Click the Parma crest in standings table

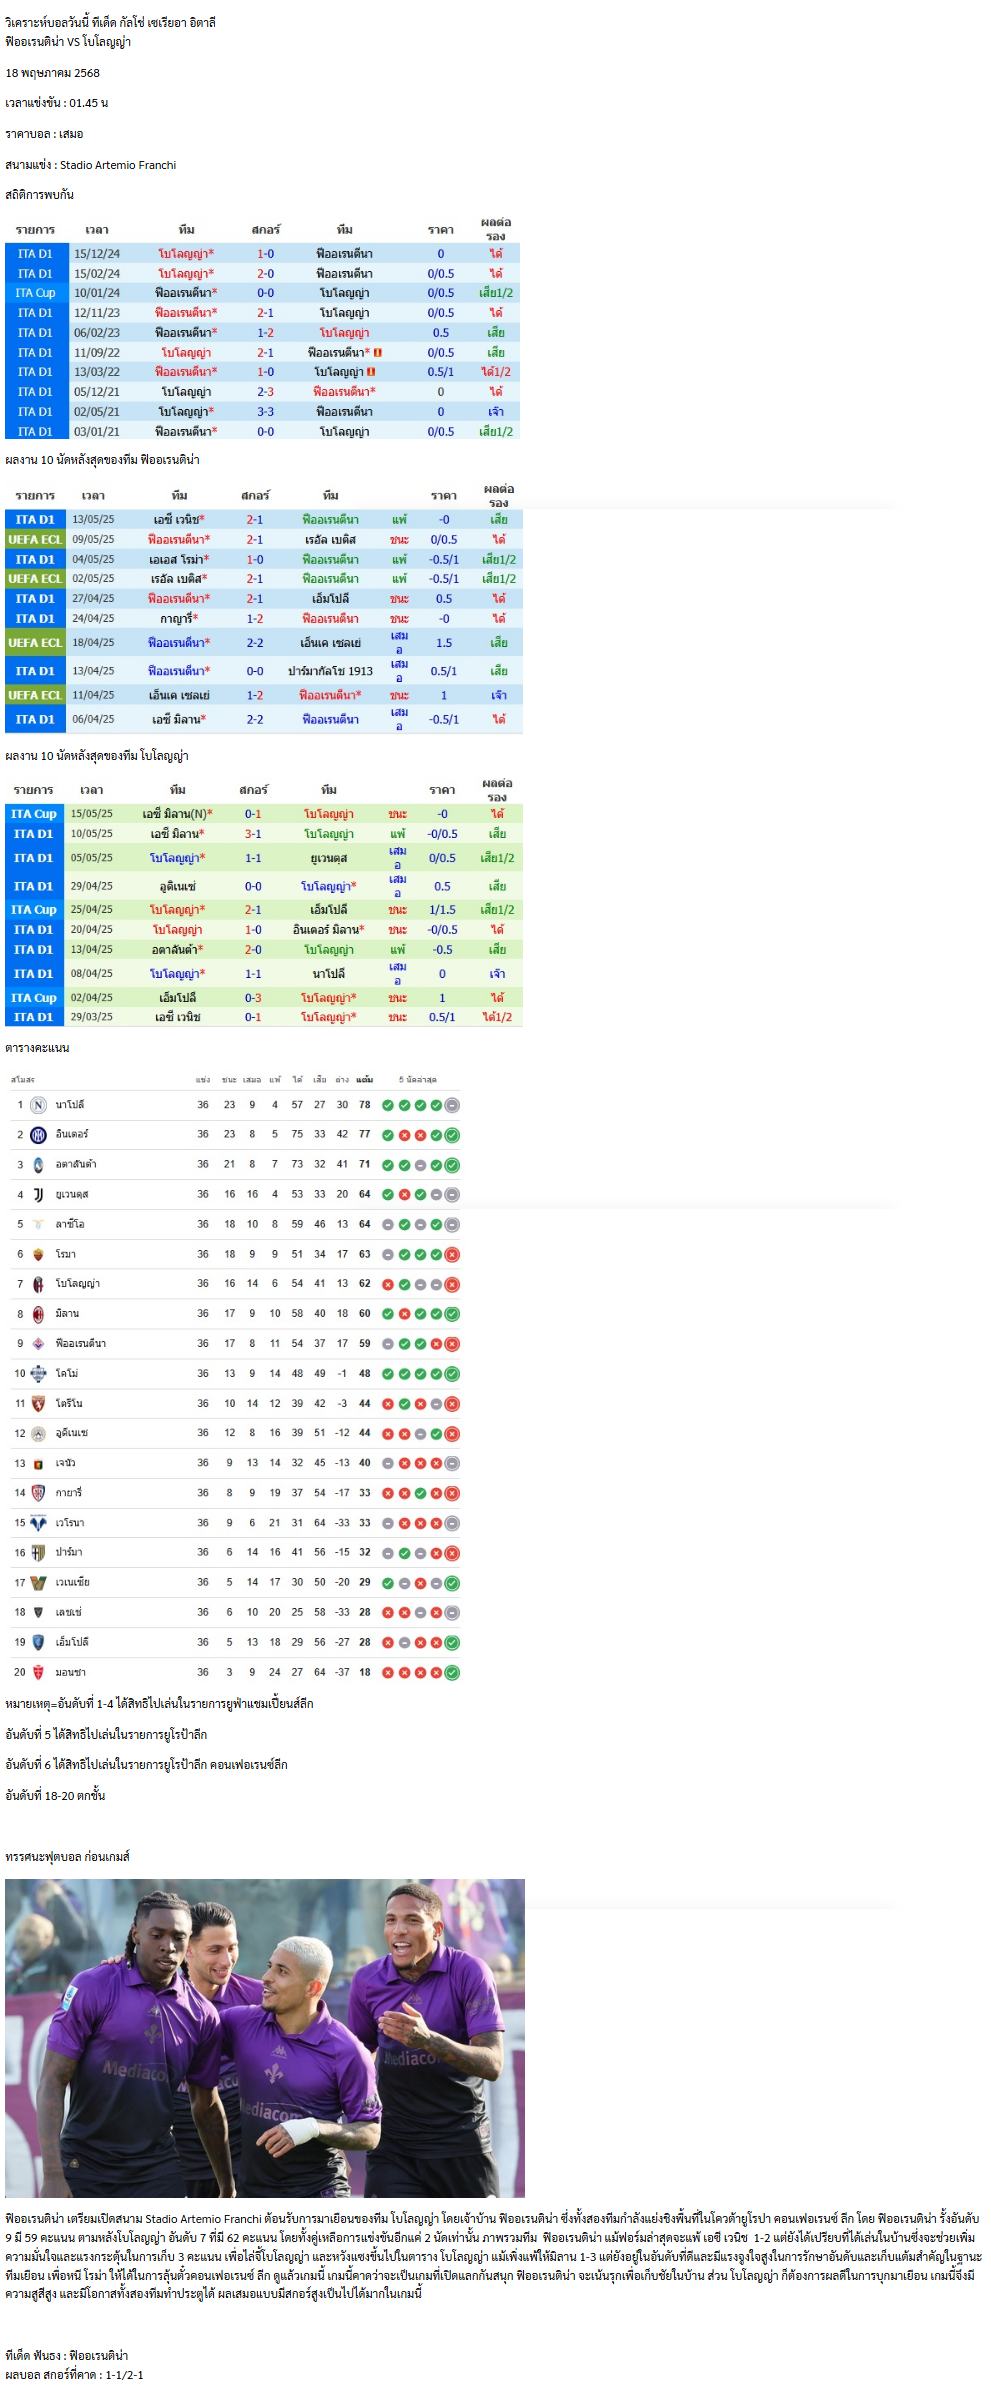point(38,1553)
